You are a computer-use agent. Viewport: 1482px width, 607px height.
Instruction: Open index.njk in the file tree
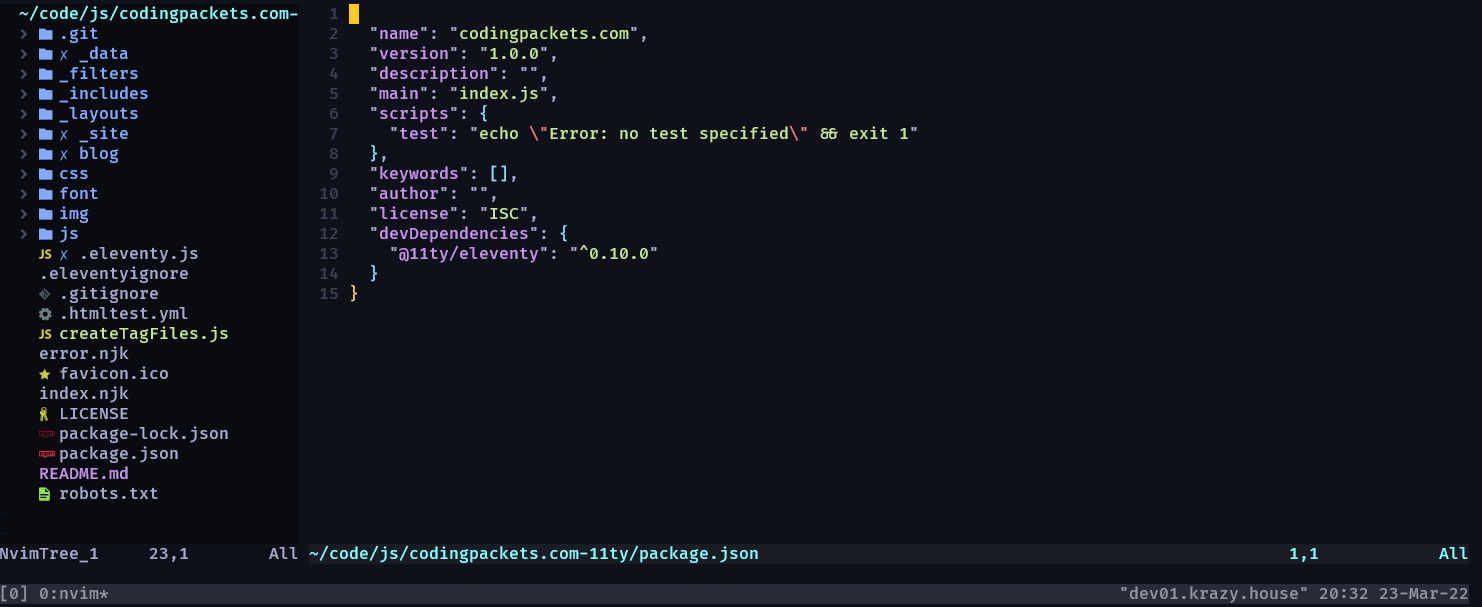[x=84, y=394]
